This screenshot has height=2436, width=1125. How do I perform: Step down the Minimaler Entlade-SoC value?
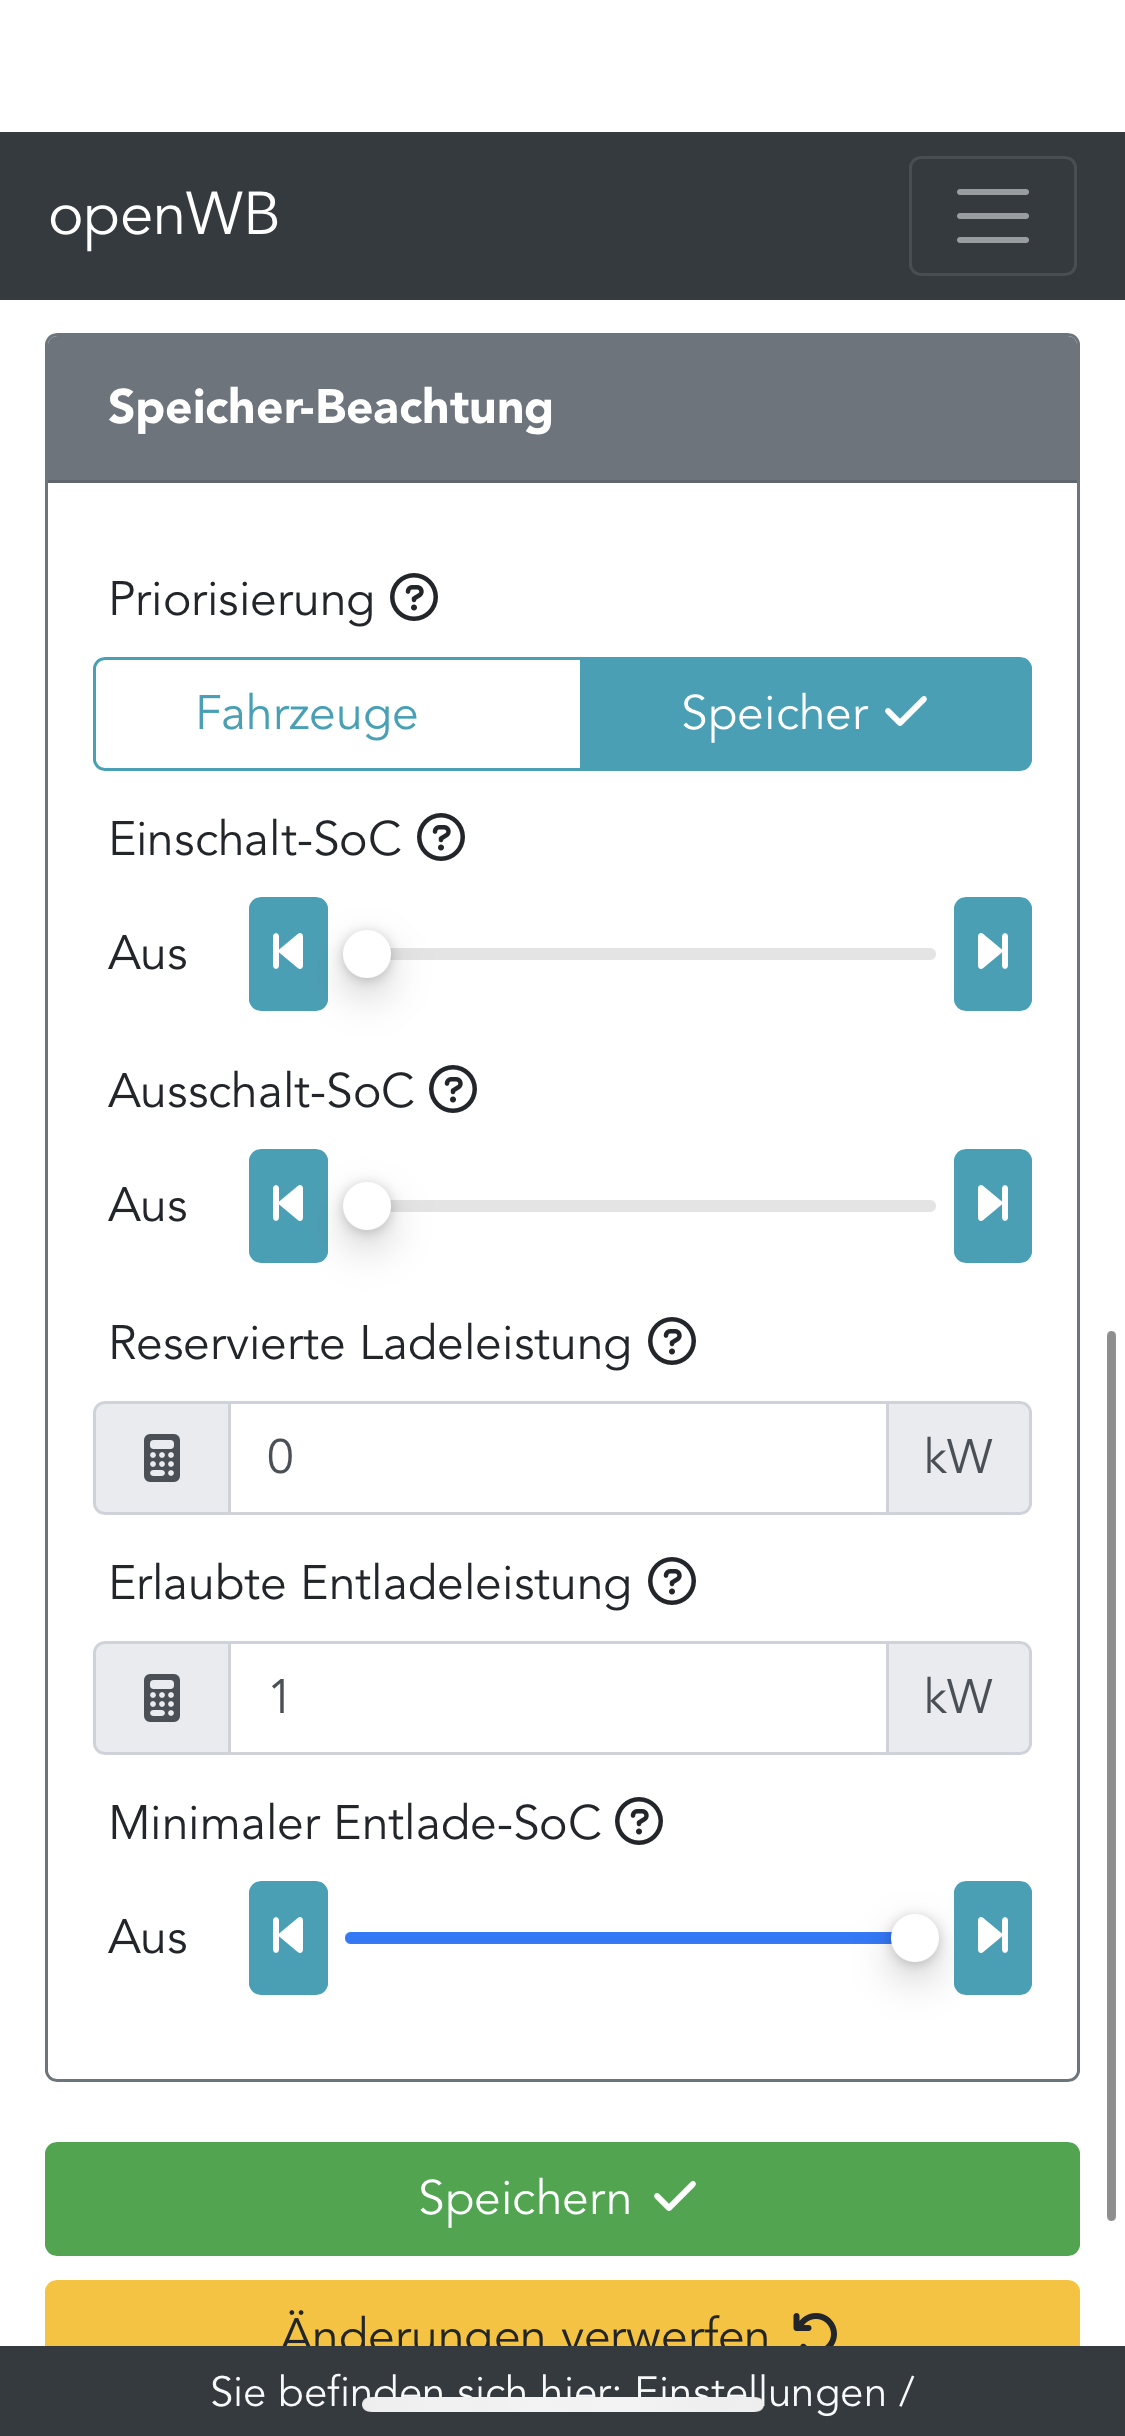(x=288, y=1937)
